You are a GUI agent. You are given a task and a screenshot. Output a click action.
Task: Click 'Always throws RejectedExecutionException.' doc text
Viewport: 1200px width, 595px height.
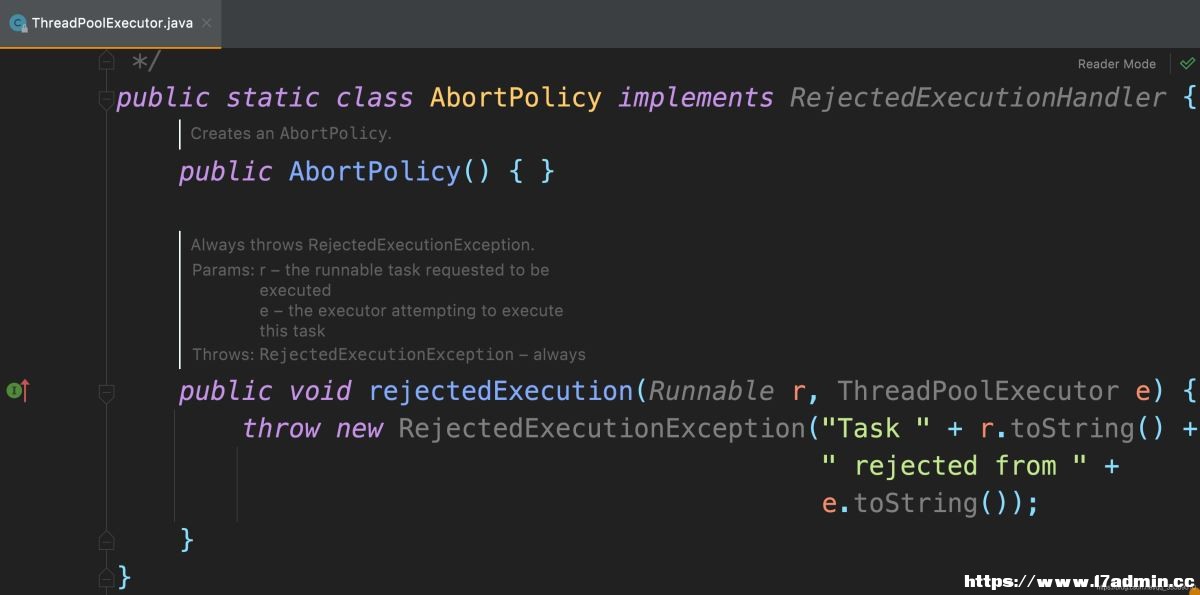(363, 245)
